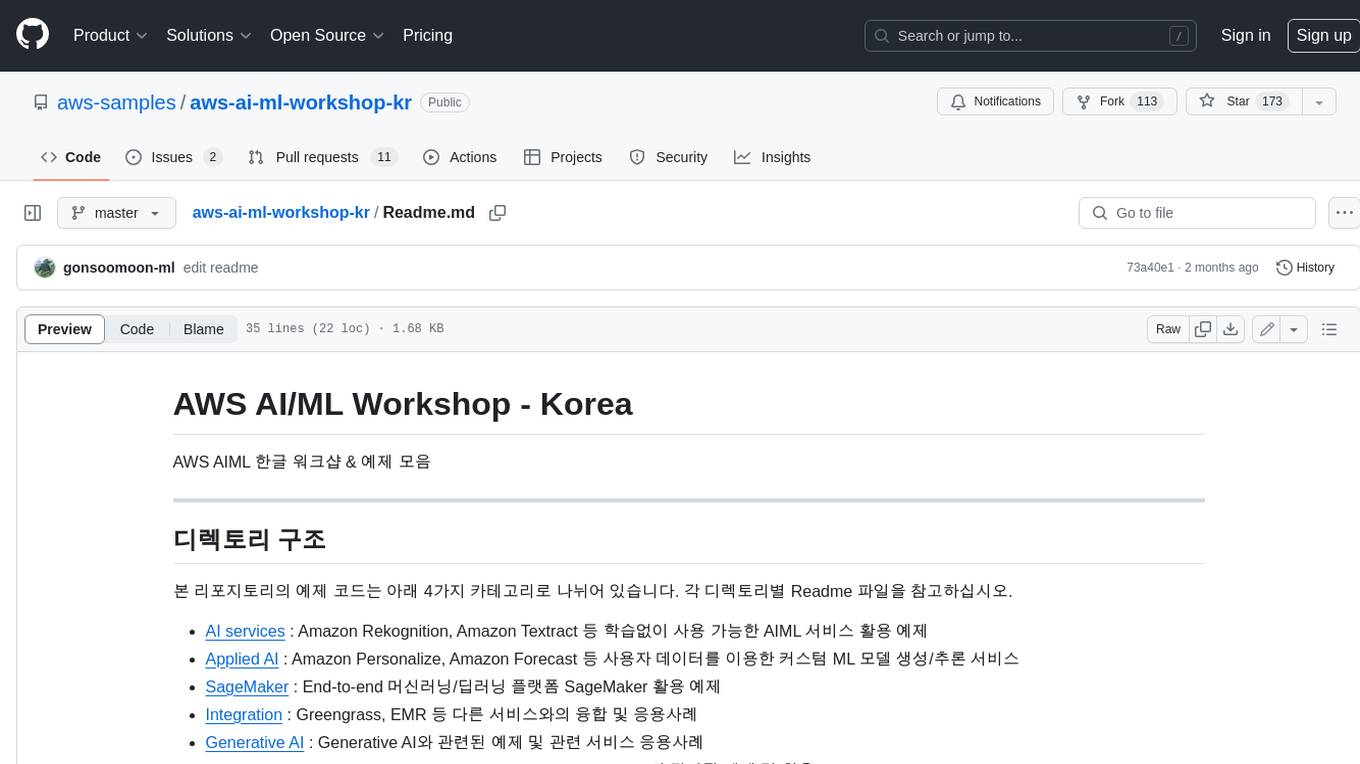Edit this file pencil icon
This screenshot has width=1360, height=764.
pyautogui.click(x=1267, y=329)
